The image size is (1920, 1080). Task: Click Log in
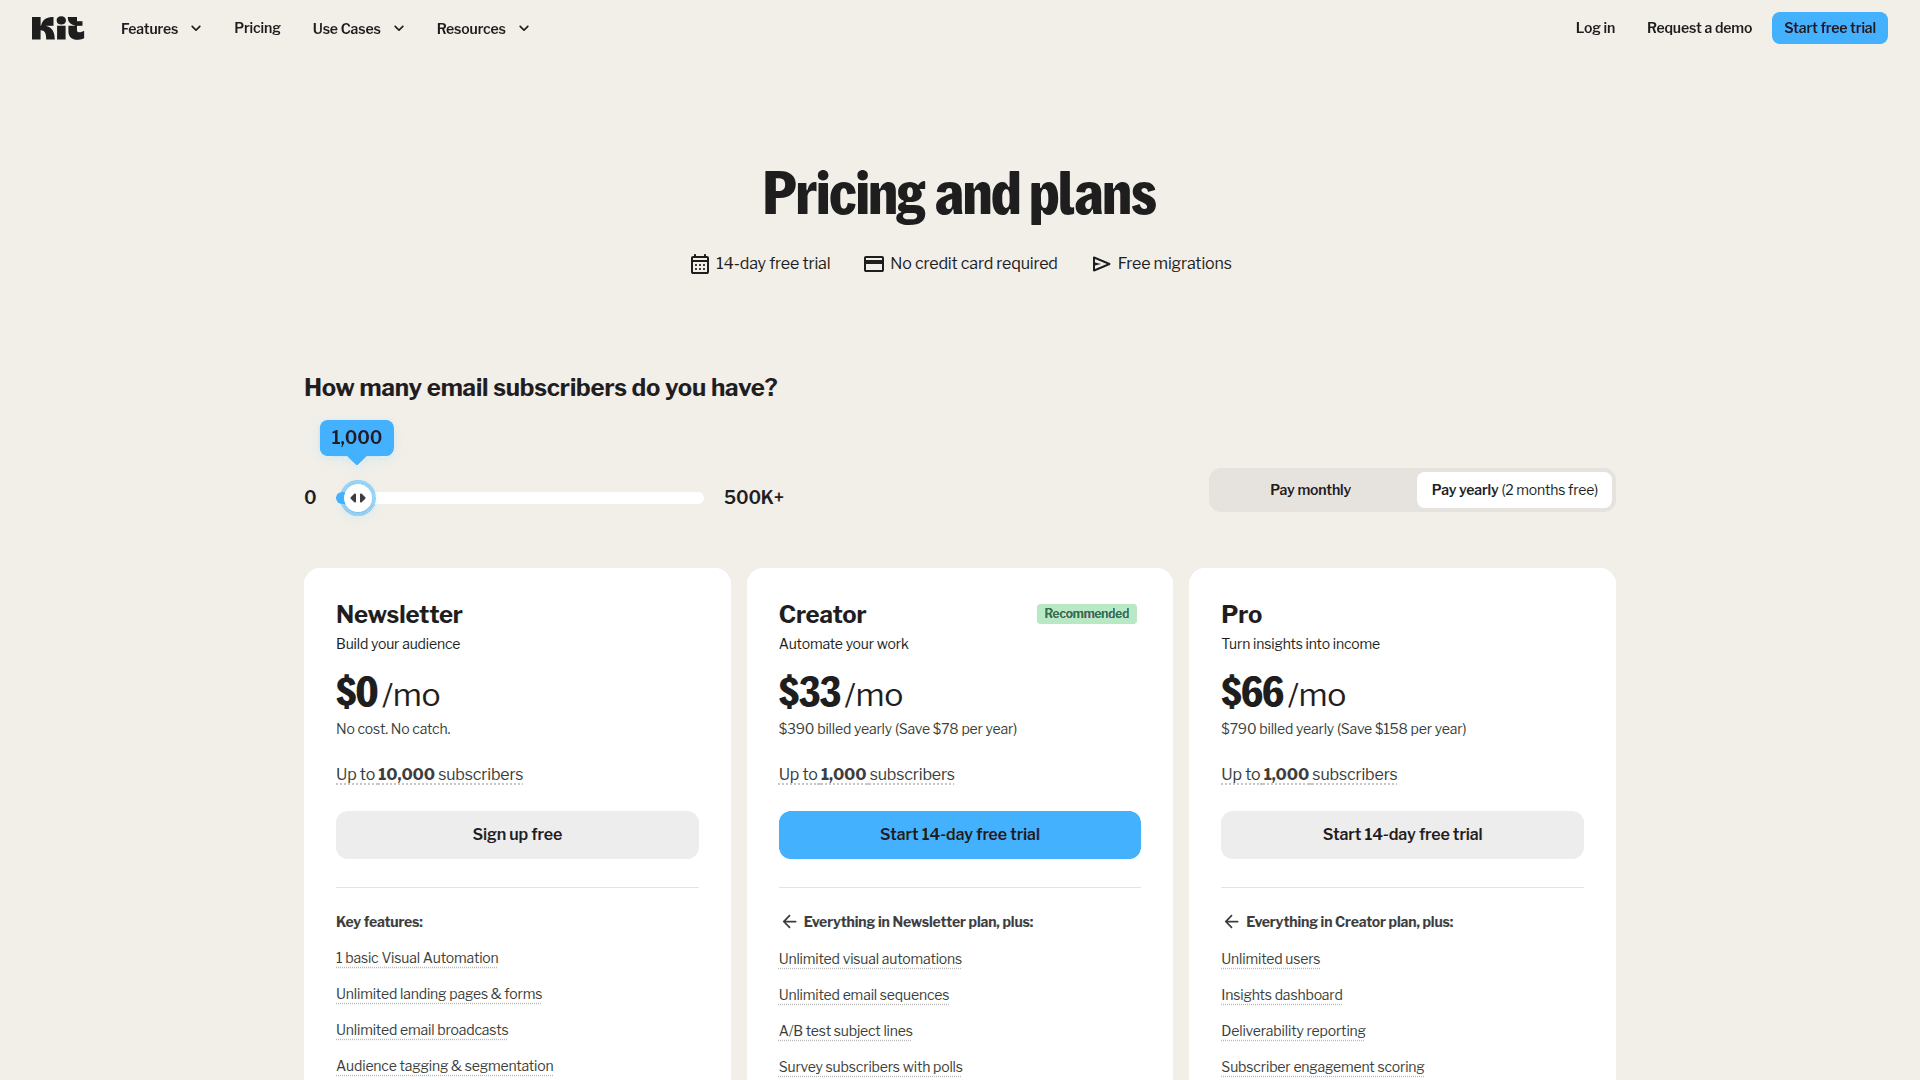1594,28
